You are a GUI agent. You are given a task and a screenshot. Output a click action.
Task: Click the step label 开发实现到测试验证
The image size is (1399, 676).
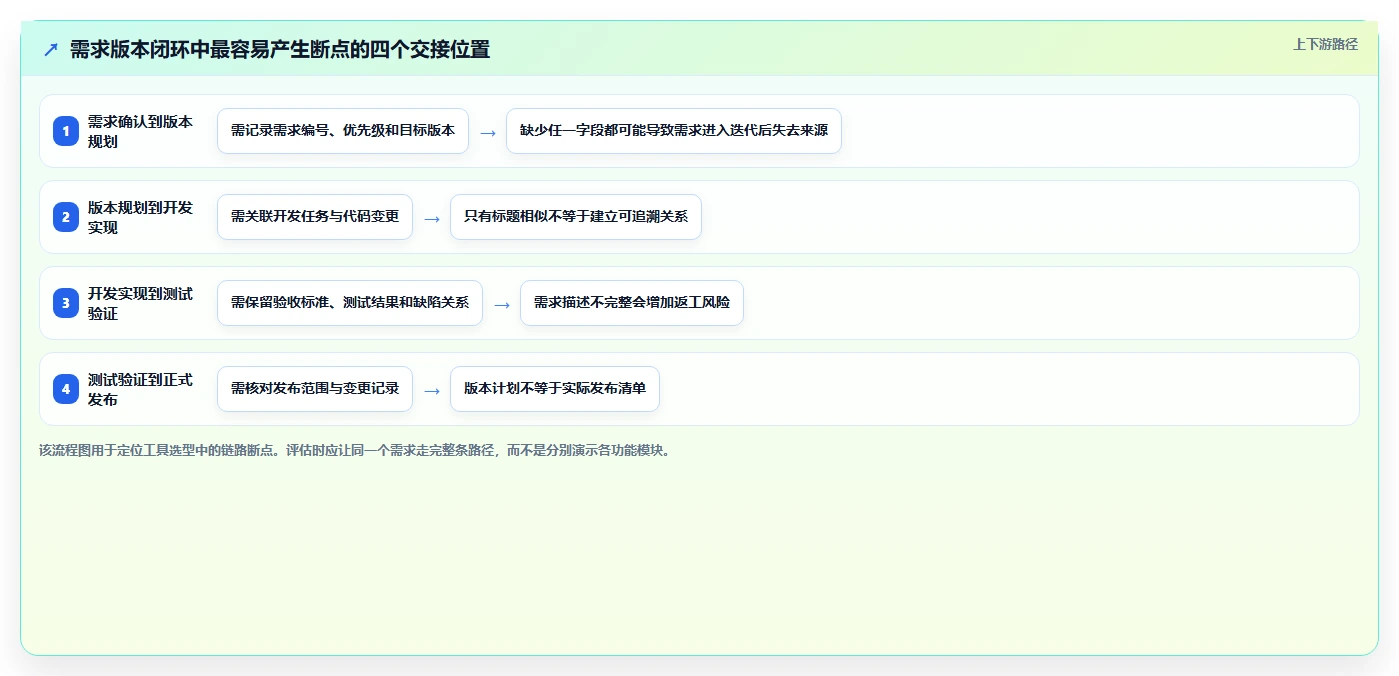pyautogui.click(x=140, y=303)
